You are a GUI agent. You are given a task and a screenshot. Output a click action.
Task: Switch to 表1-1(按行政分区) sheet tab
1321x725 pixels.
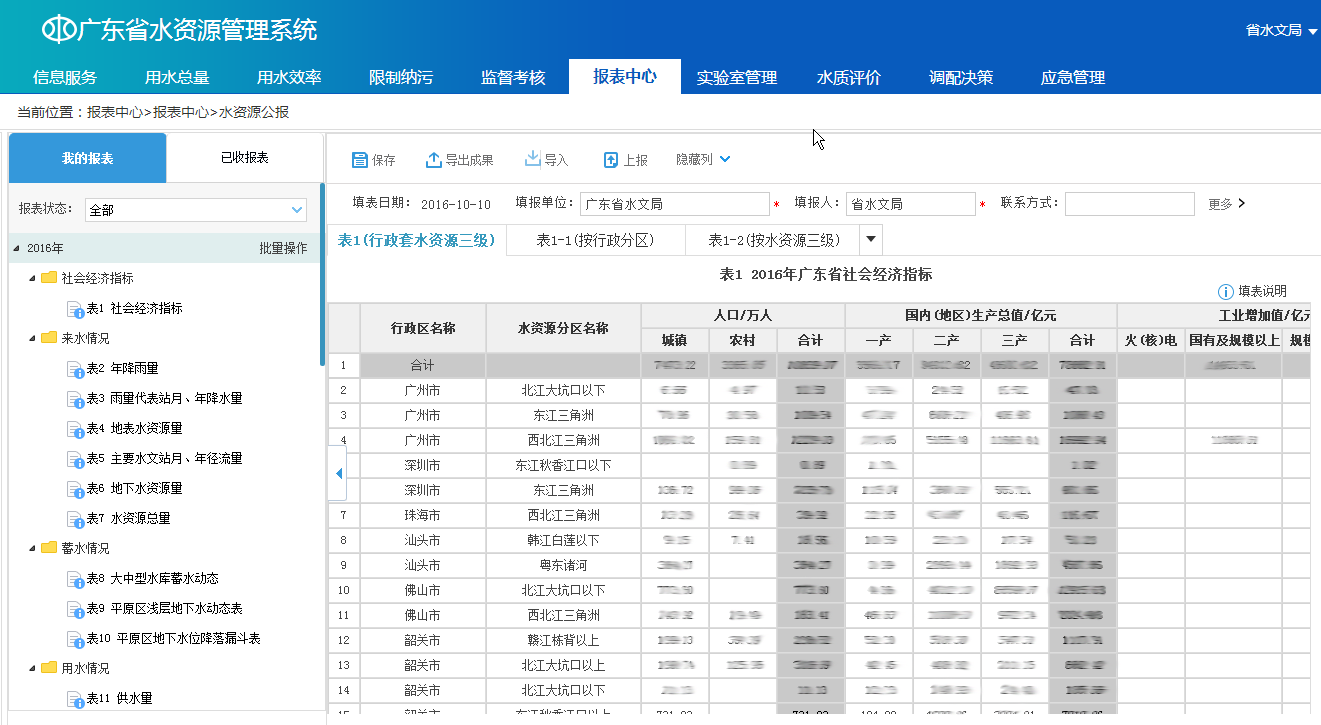pyautogui.click(x=595, y=240)
